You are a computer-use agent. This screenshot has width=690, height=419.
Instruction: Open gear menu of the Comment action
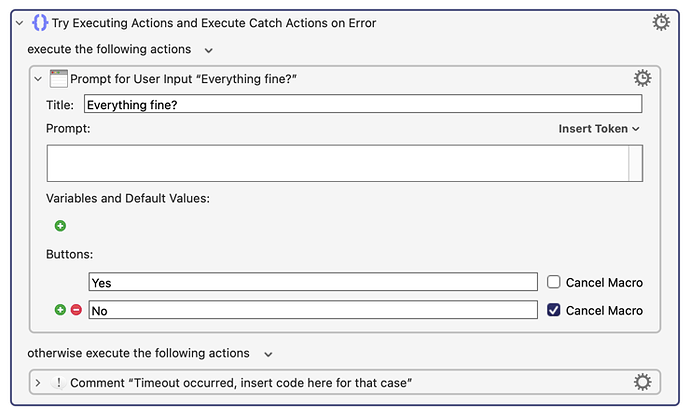click(642, 382)
